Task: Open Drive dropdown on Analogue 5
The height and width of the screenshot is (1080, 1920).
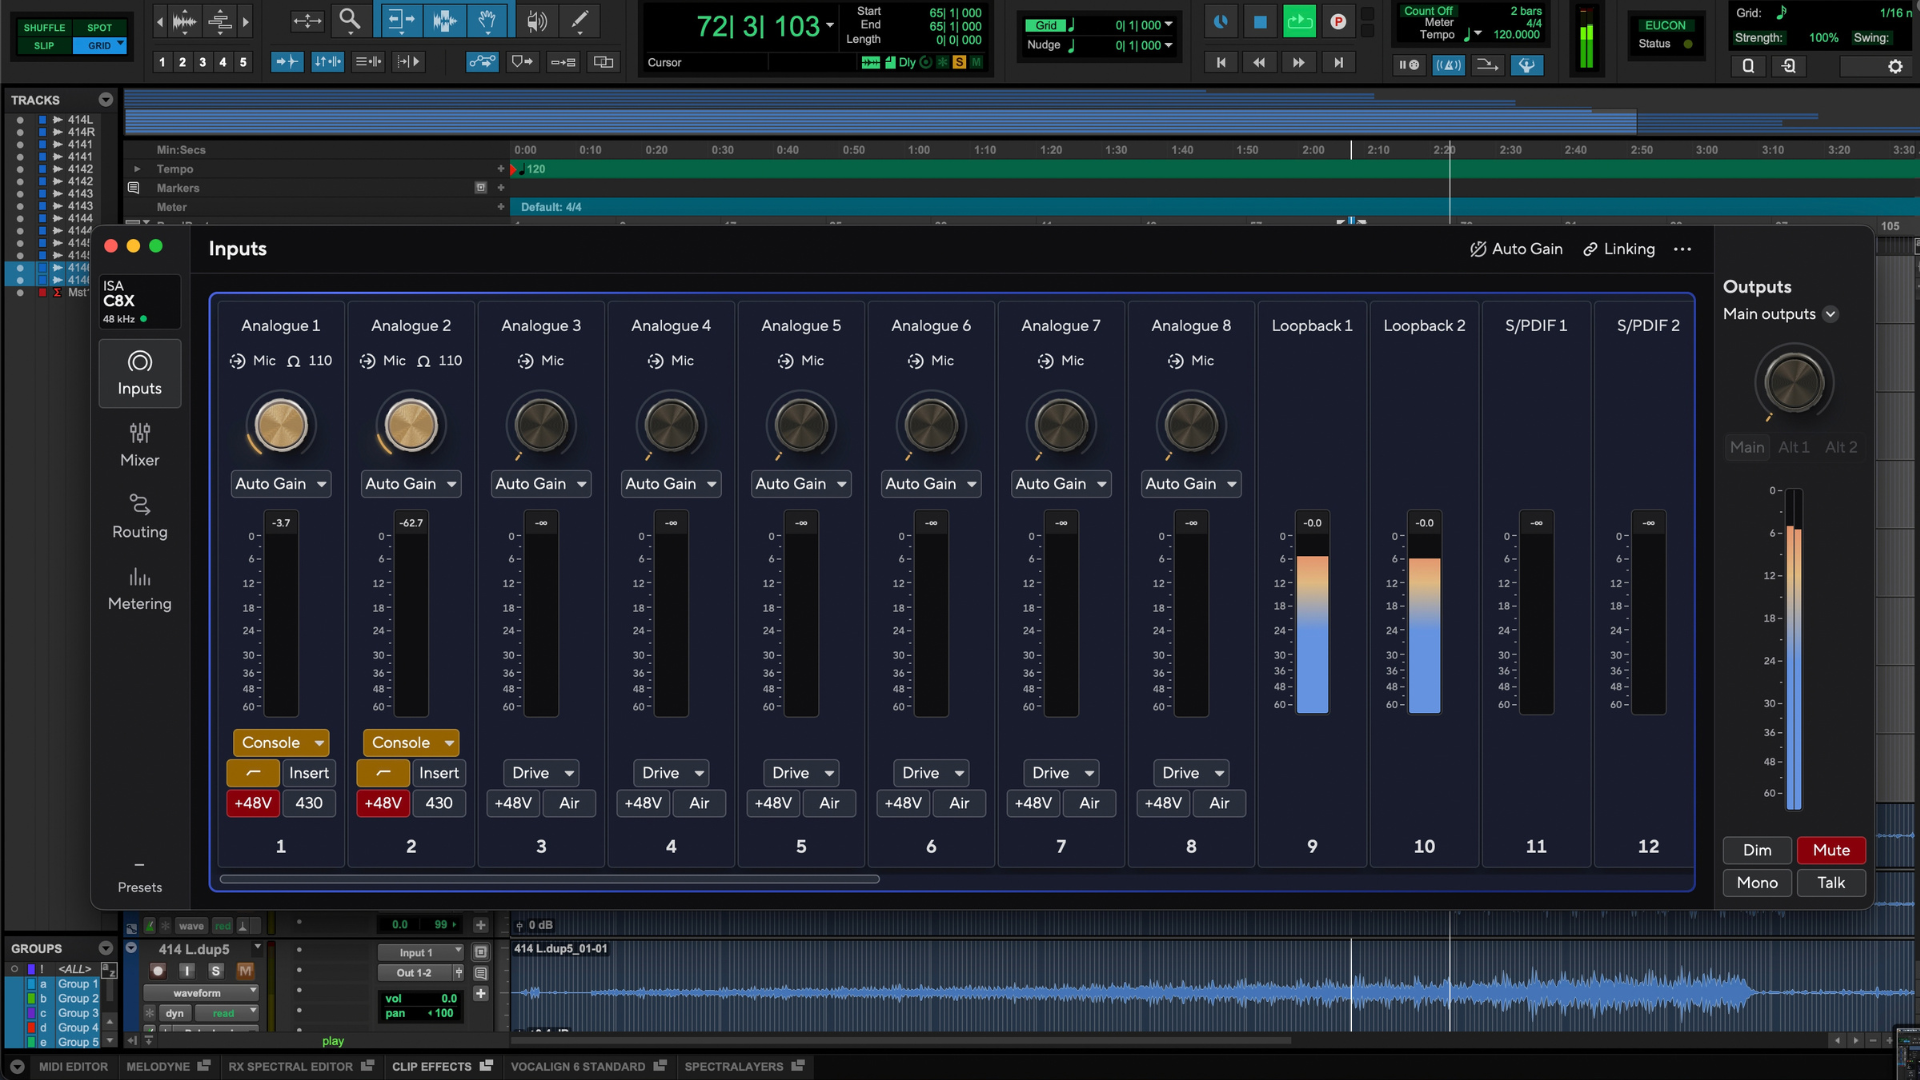Action: coord(801,773)
